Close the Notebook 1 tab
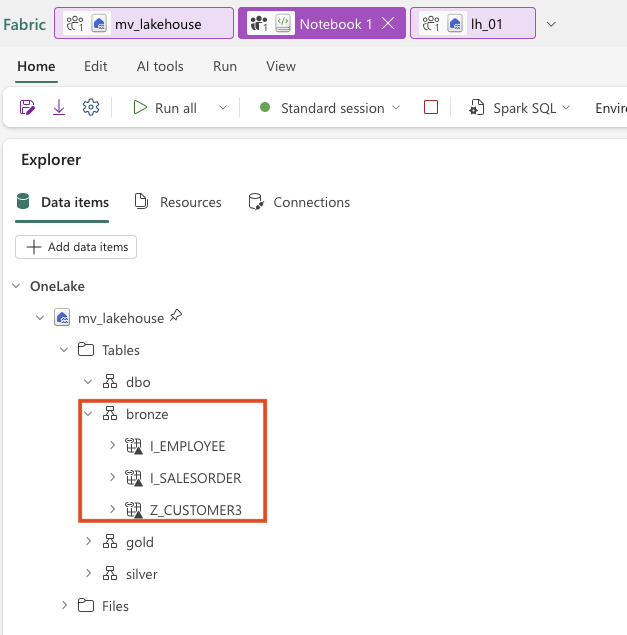627x635 pixels. point(388,23)
